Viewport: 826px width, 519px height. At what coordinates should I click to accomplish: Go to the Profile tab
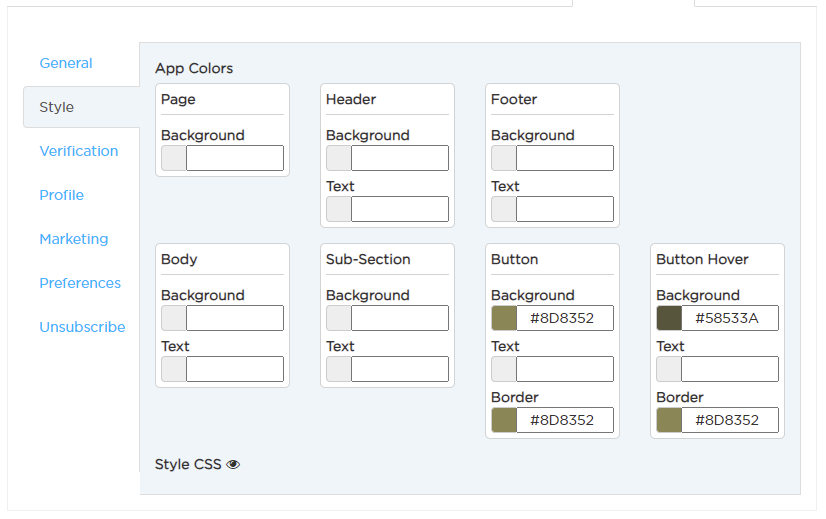[x=62, y=195]
